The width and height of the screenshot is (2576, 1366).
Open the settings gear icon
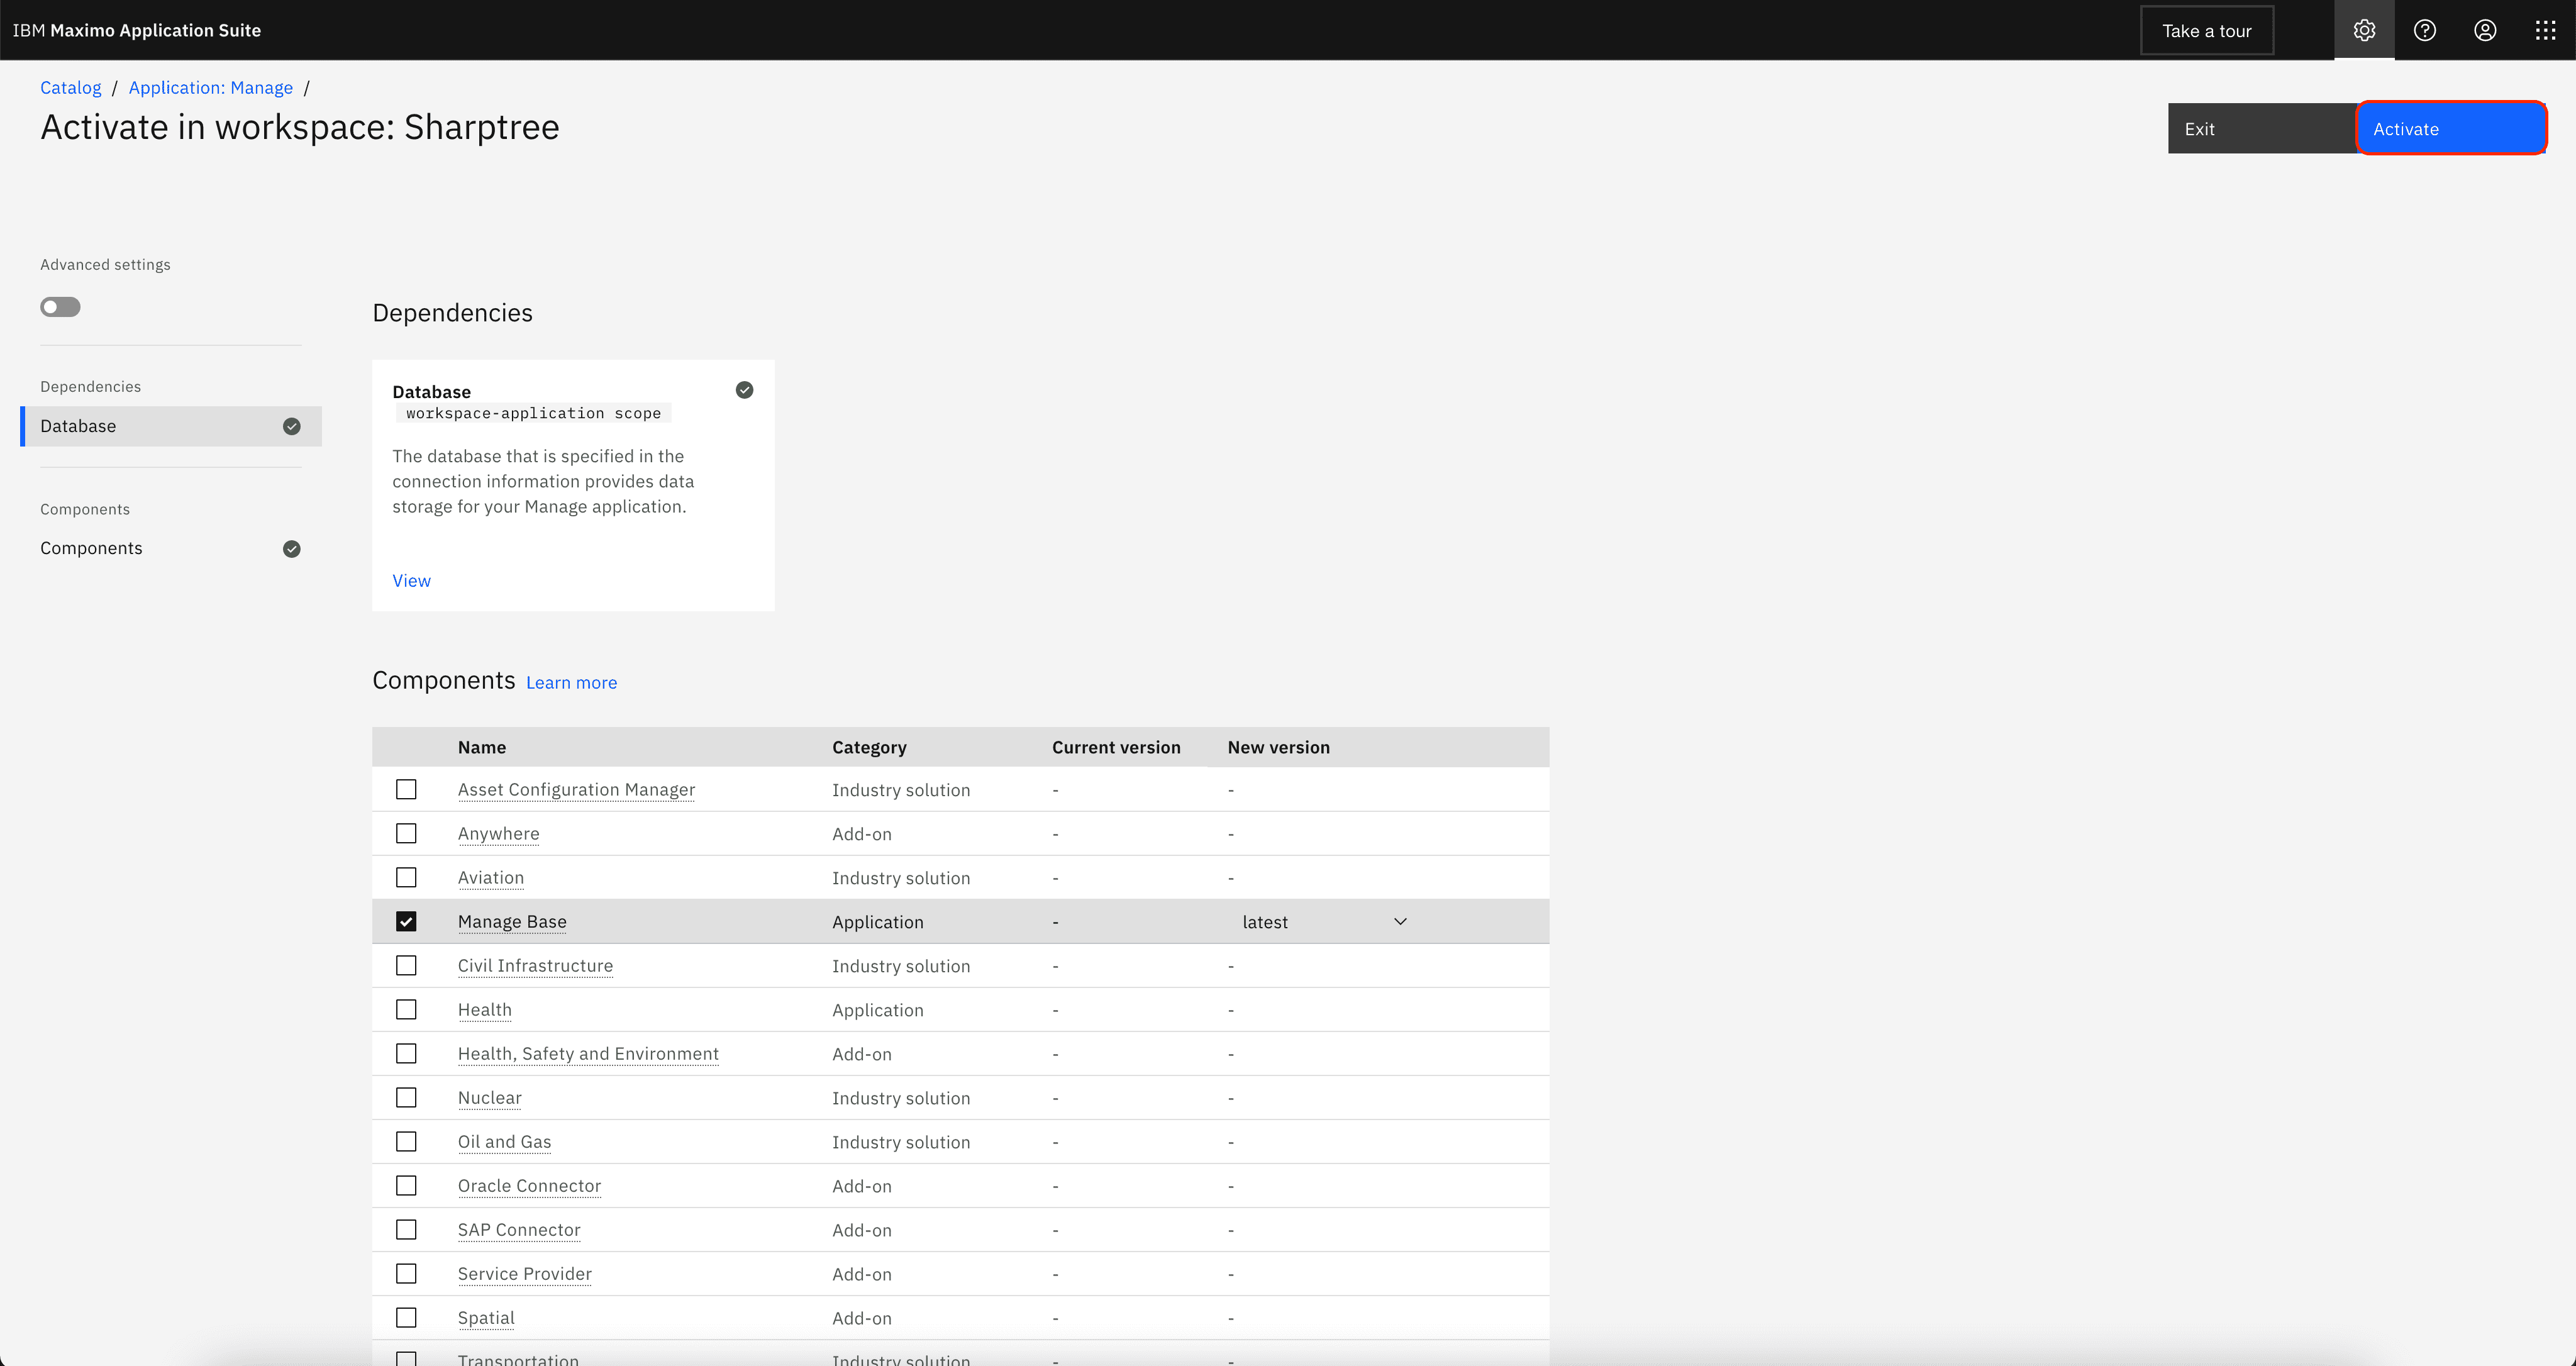tap(2364, 30)
